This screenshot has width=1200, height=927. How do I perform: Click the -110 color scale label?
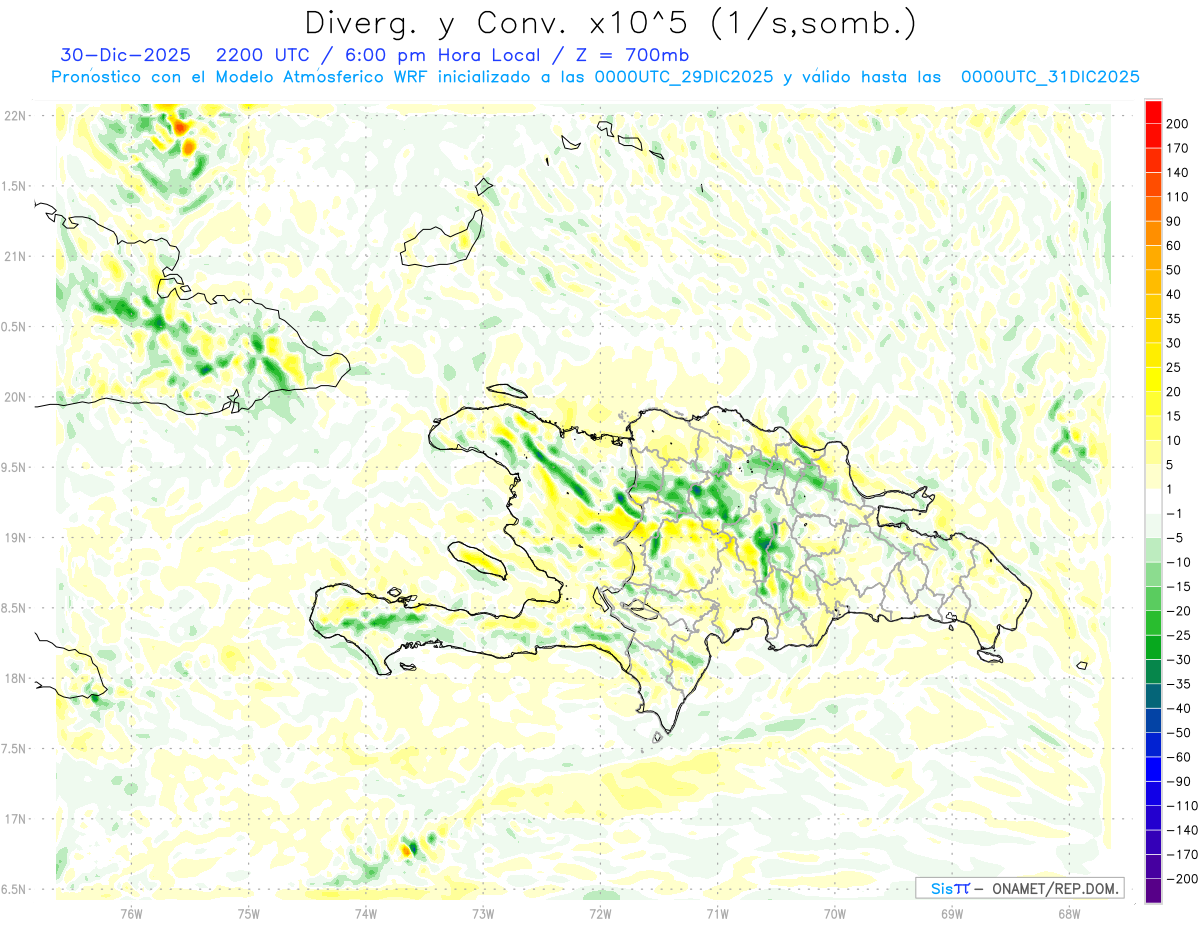pyautogui.click(x=1181, y=806)
